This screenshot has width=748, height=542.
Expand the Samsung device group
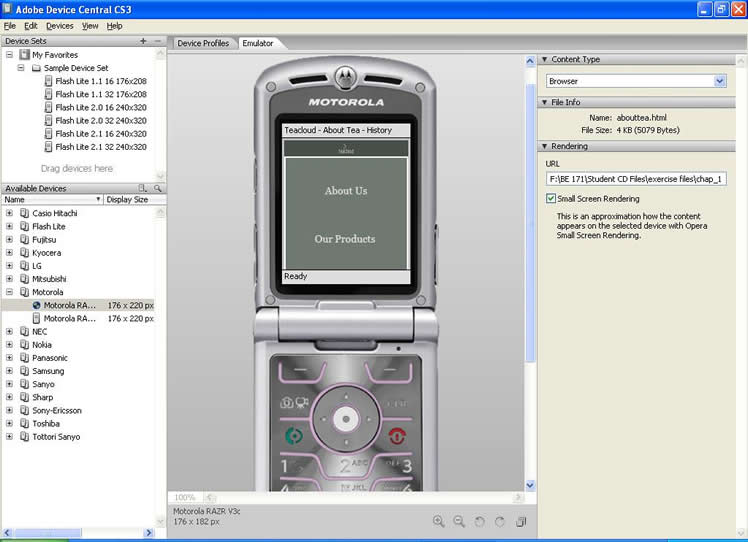[10, 371]
